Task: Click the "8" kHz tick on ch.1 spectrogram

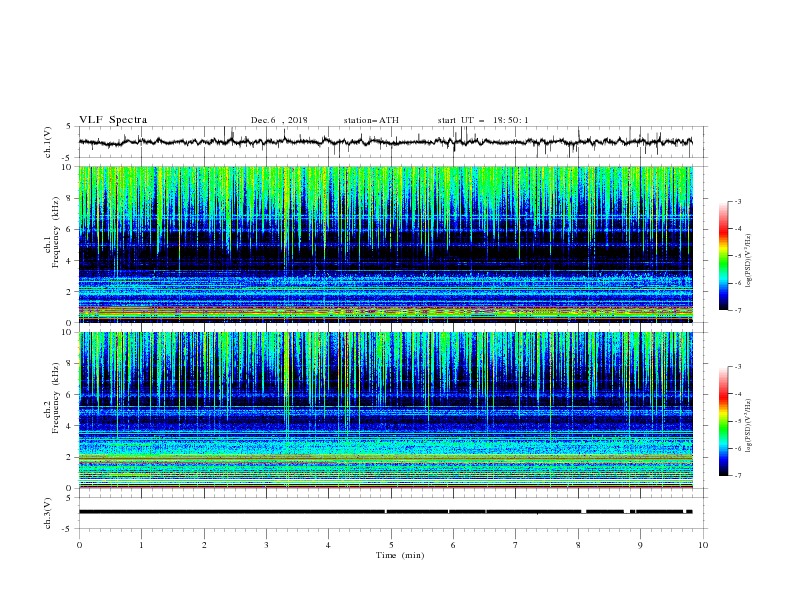Action: pos(70,198)
